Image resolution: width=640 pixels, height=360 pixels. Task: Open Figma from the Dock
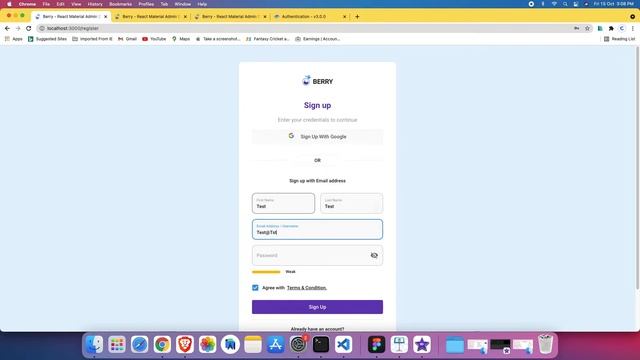click(376, 344)
